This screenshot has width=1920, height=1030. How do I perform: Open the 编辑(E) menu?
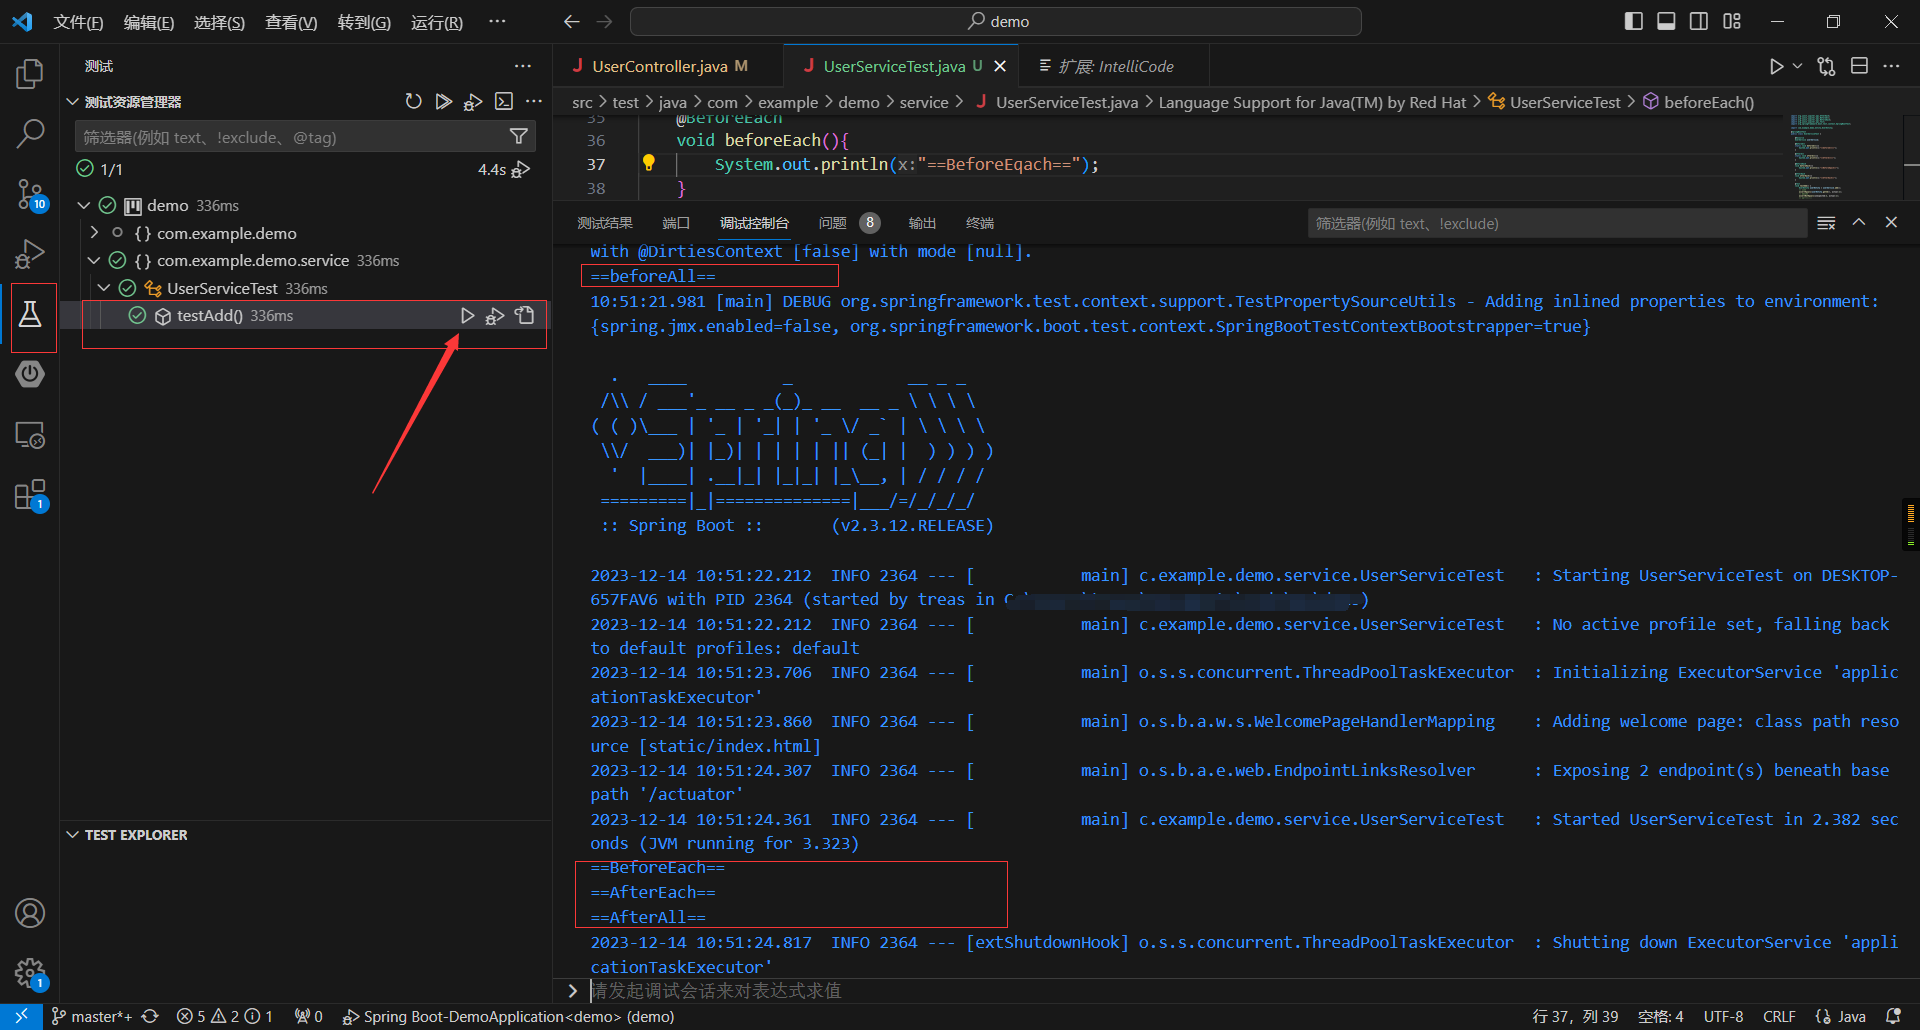(149, 22)
